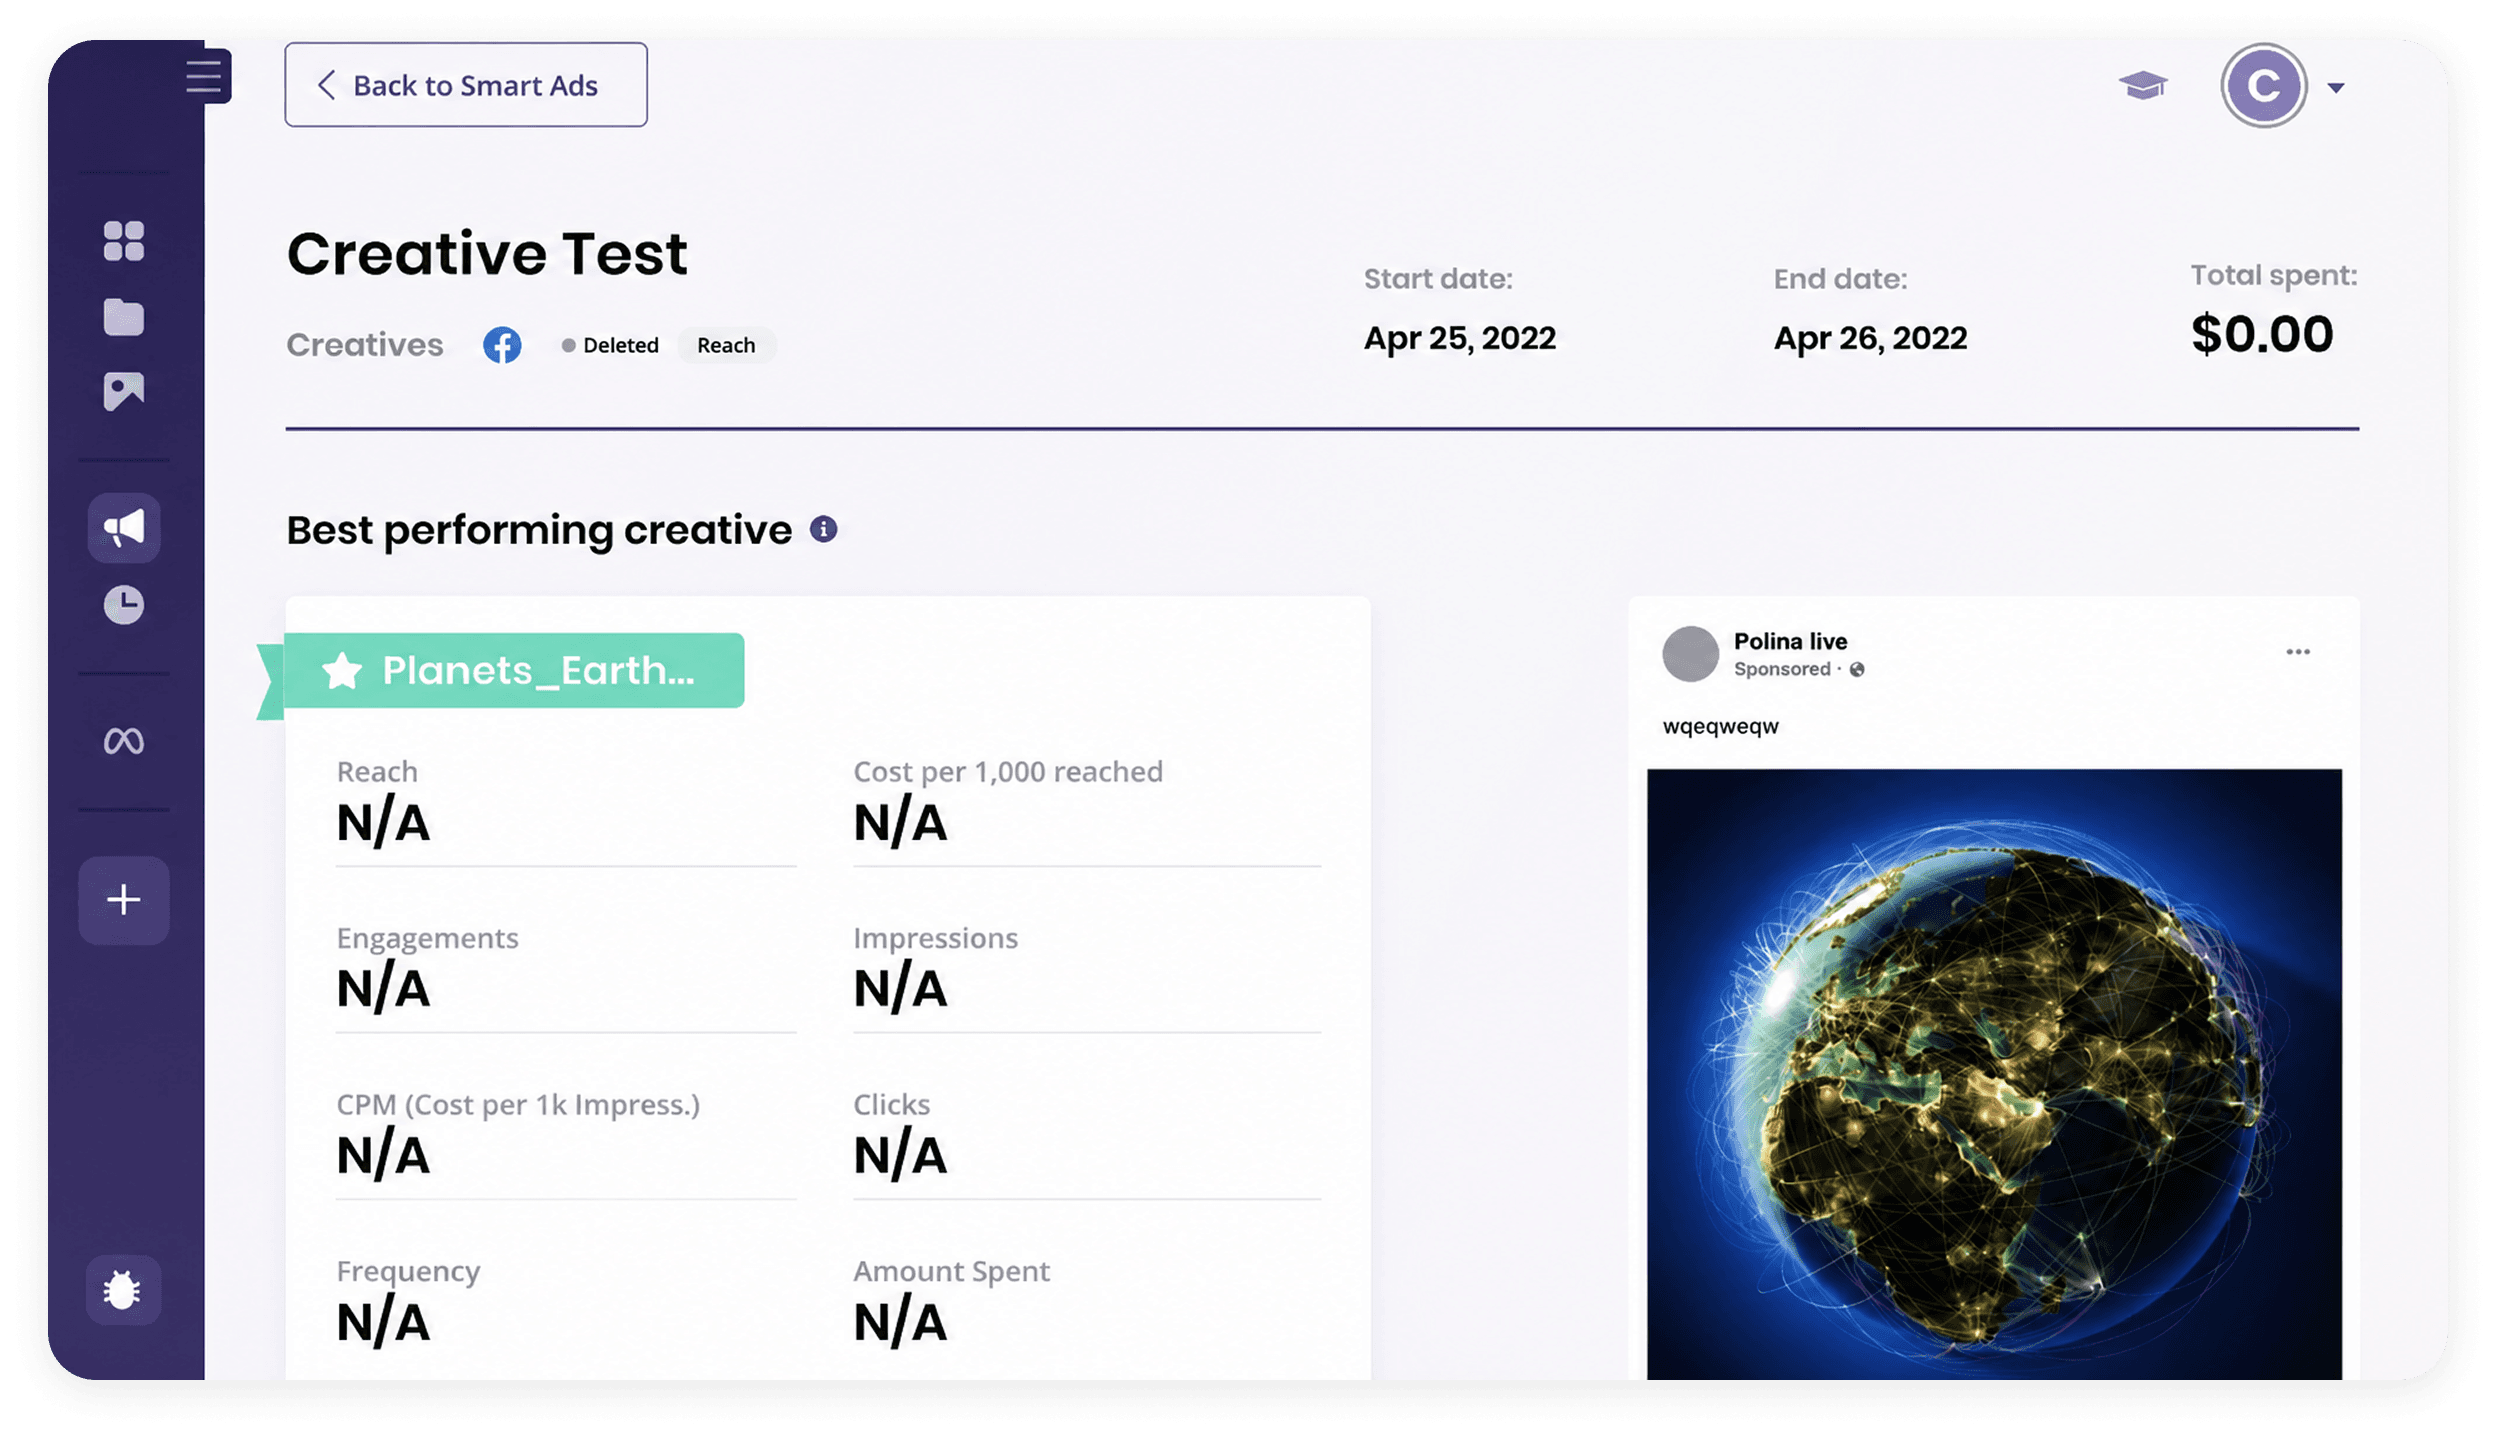Click the C profile avatar
Viewport: 2496px width, 1436px height.
pyautogui.click(x=2264, y=86)
